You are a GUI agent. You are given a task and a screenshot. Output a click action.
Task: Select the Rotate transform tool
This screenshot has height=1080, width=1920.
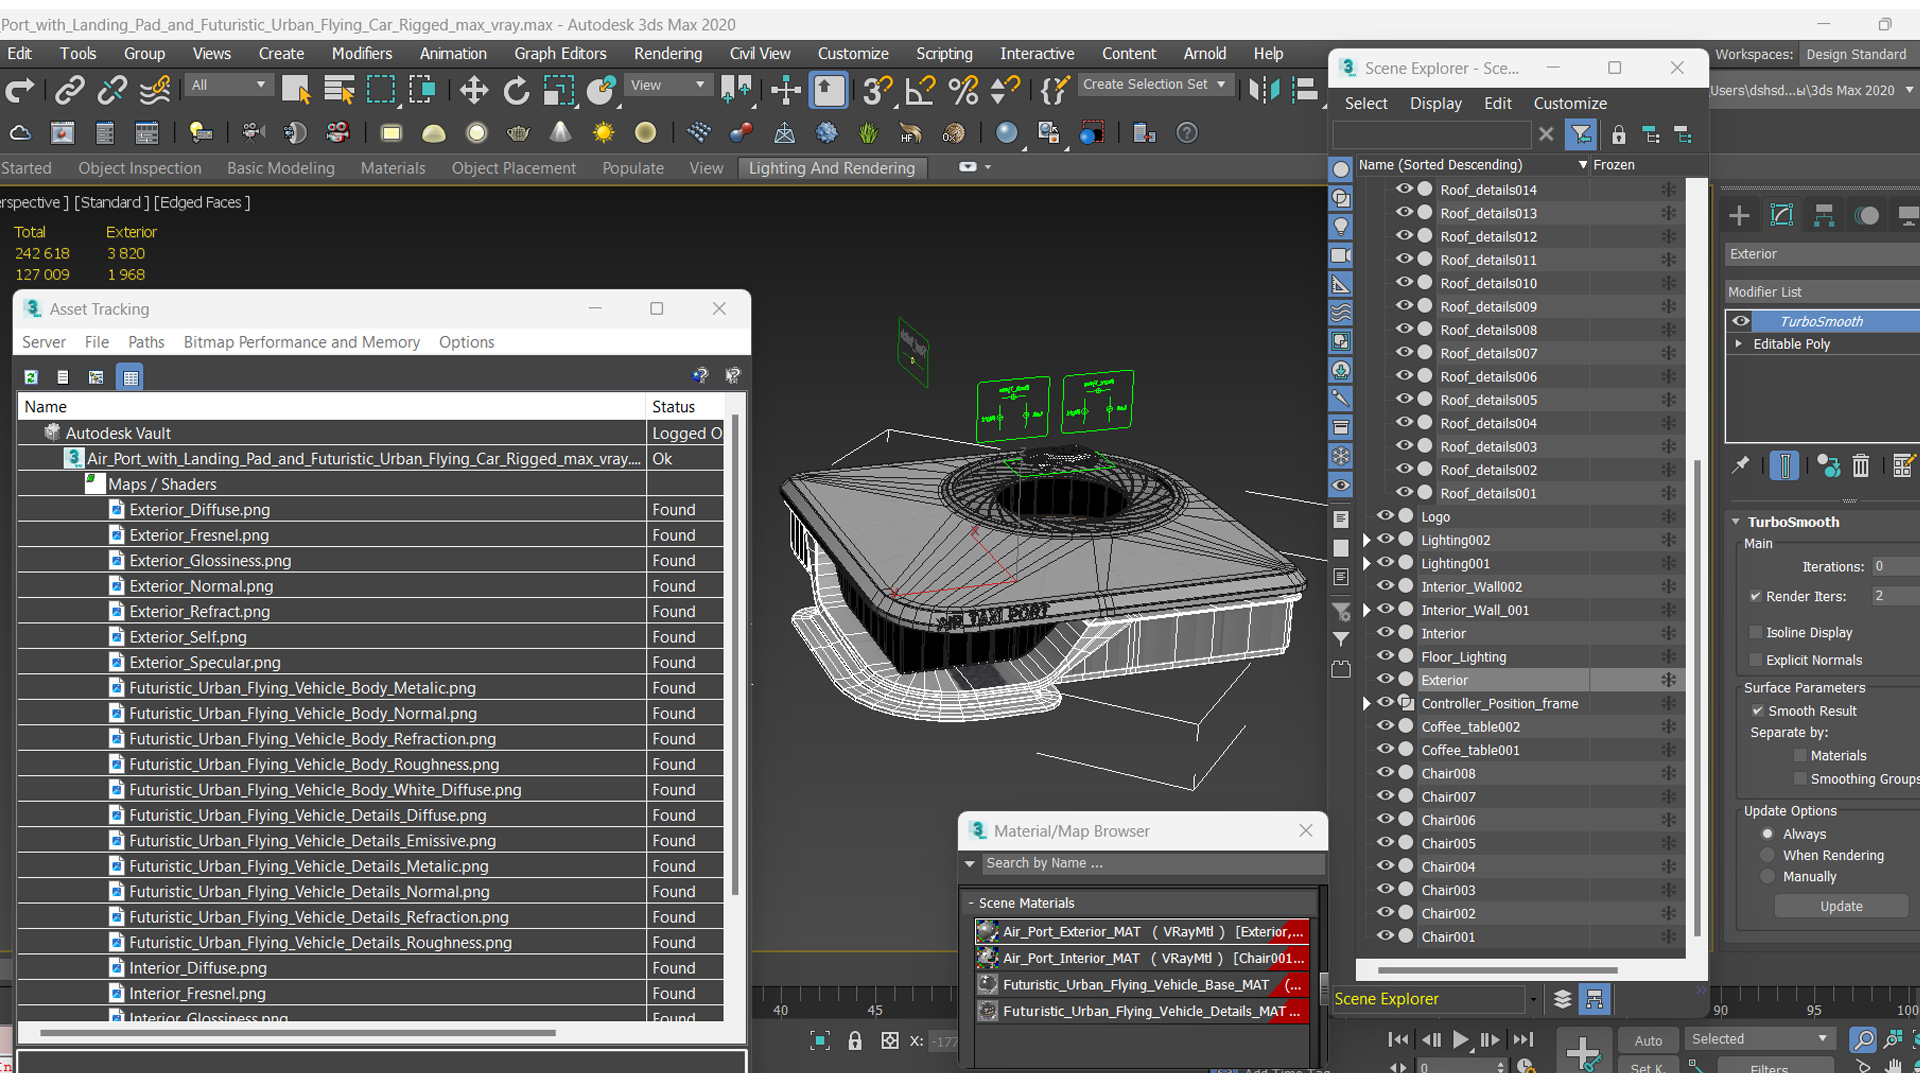tap(516, 90)
